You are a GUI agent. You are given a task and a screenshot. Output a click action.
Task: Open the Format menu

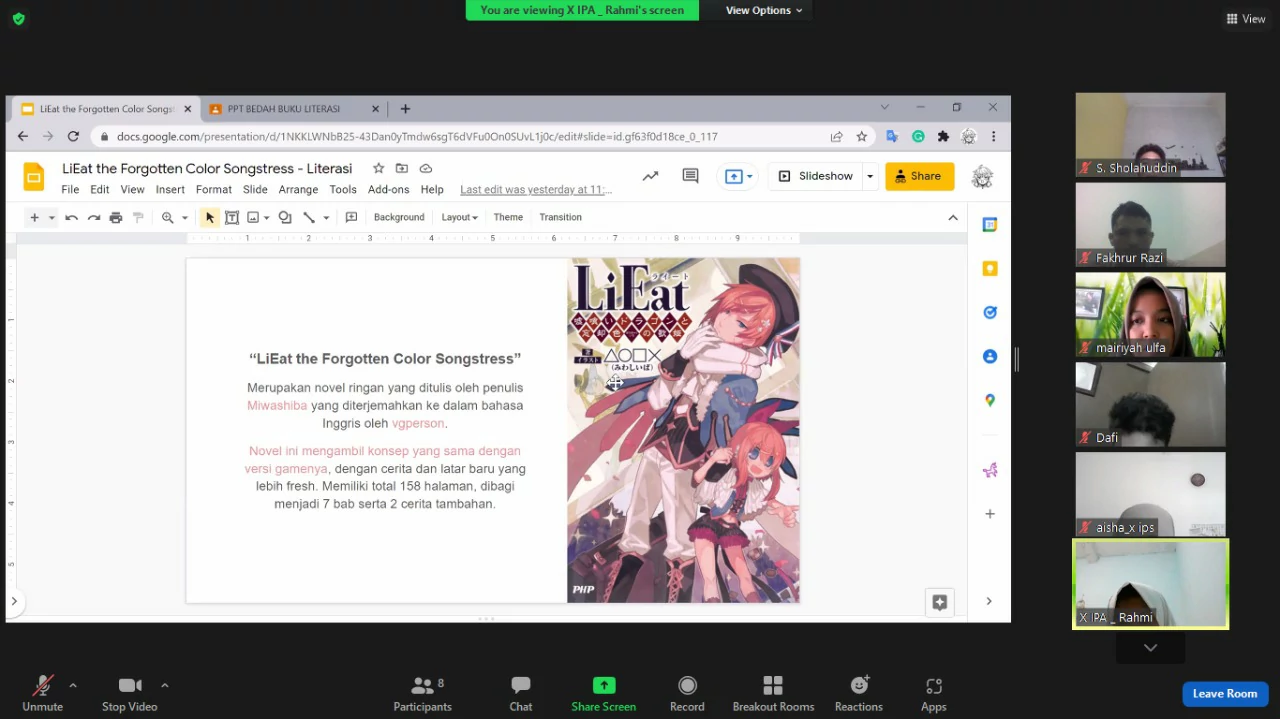[214, 190]
